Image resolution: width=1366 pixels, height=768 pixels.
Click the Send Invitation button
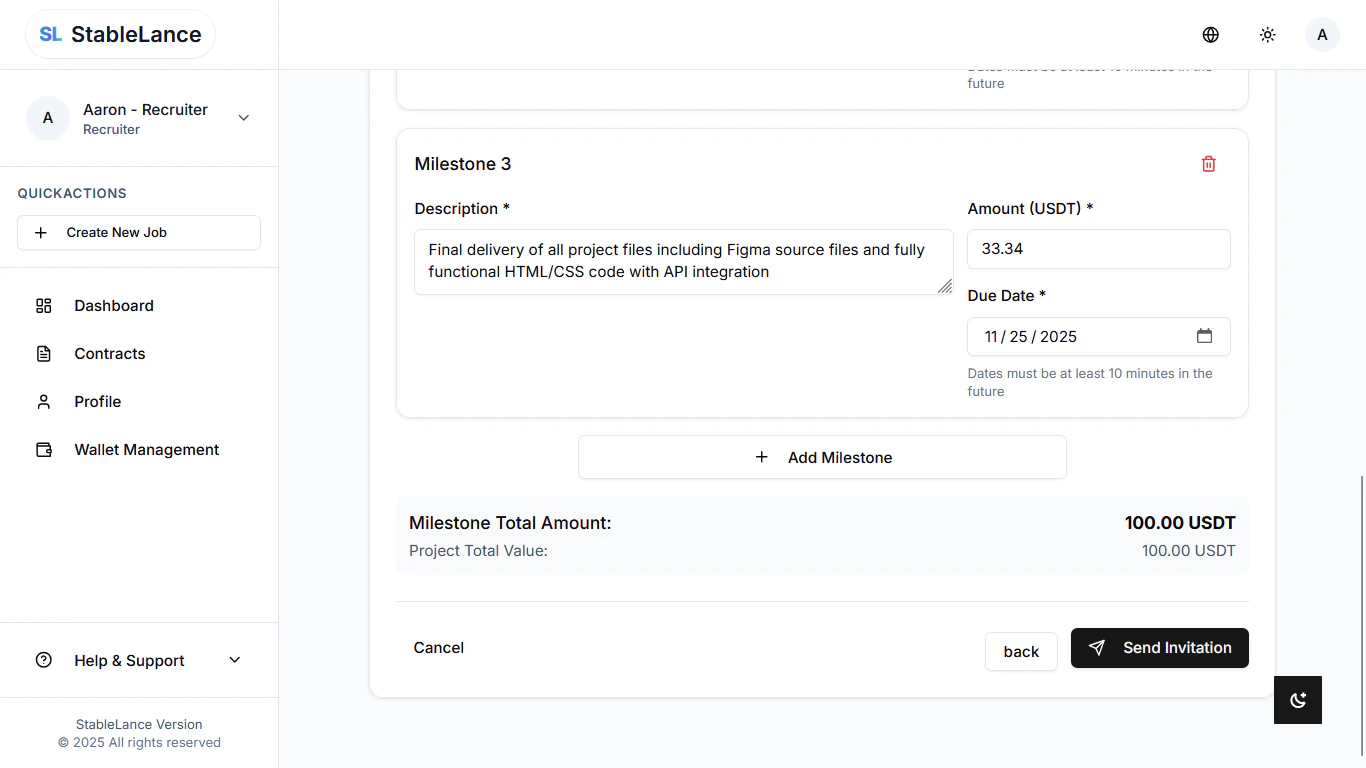pyautogui.click(x=1159, y=647)
